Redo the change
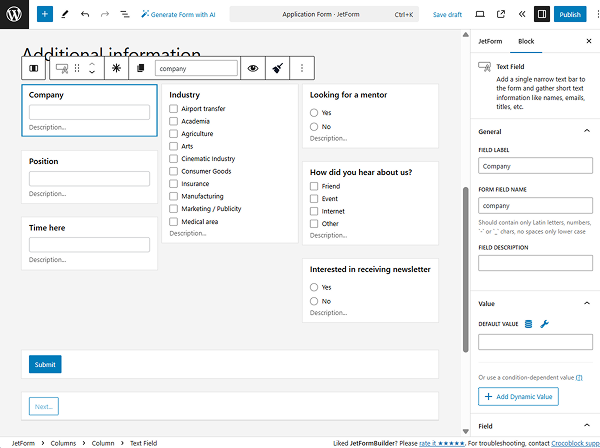600x448 pixels. (x=105, y=14)
